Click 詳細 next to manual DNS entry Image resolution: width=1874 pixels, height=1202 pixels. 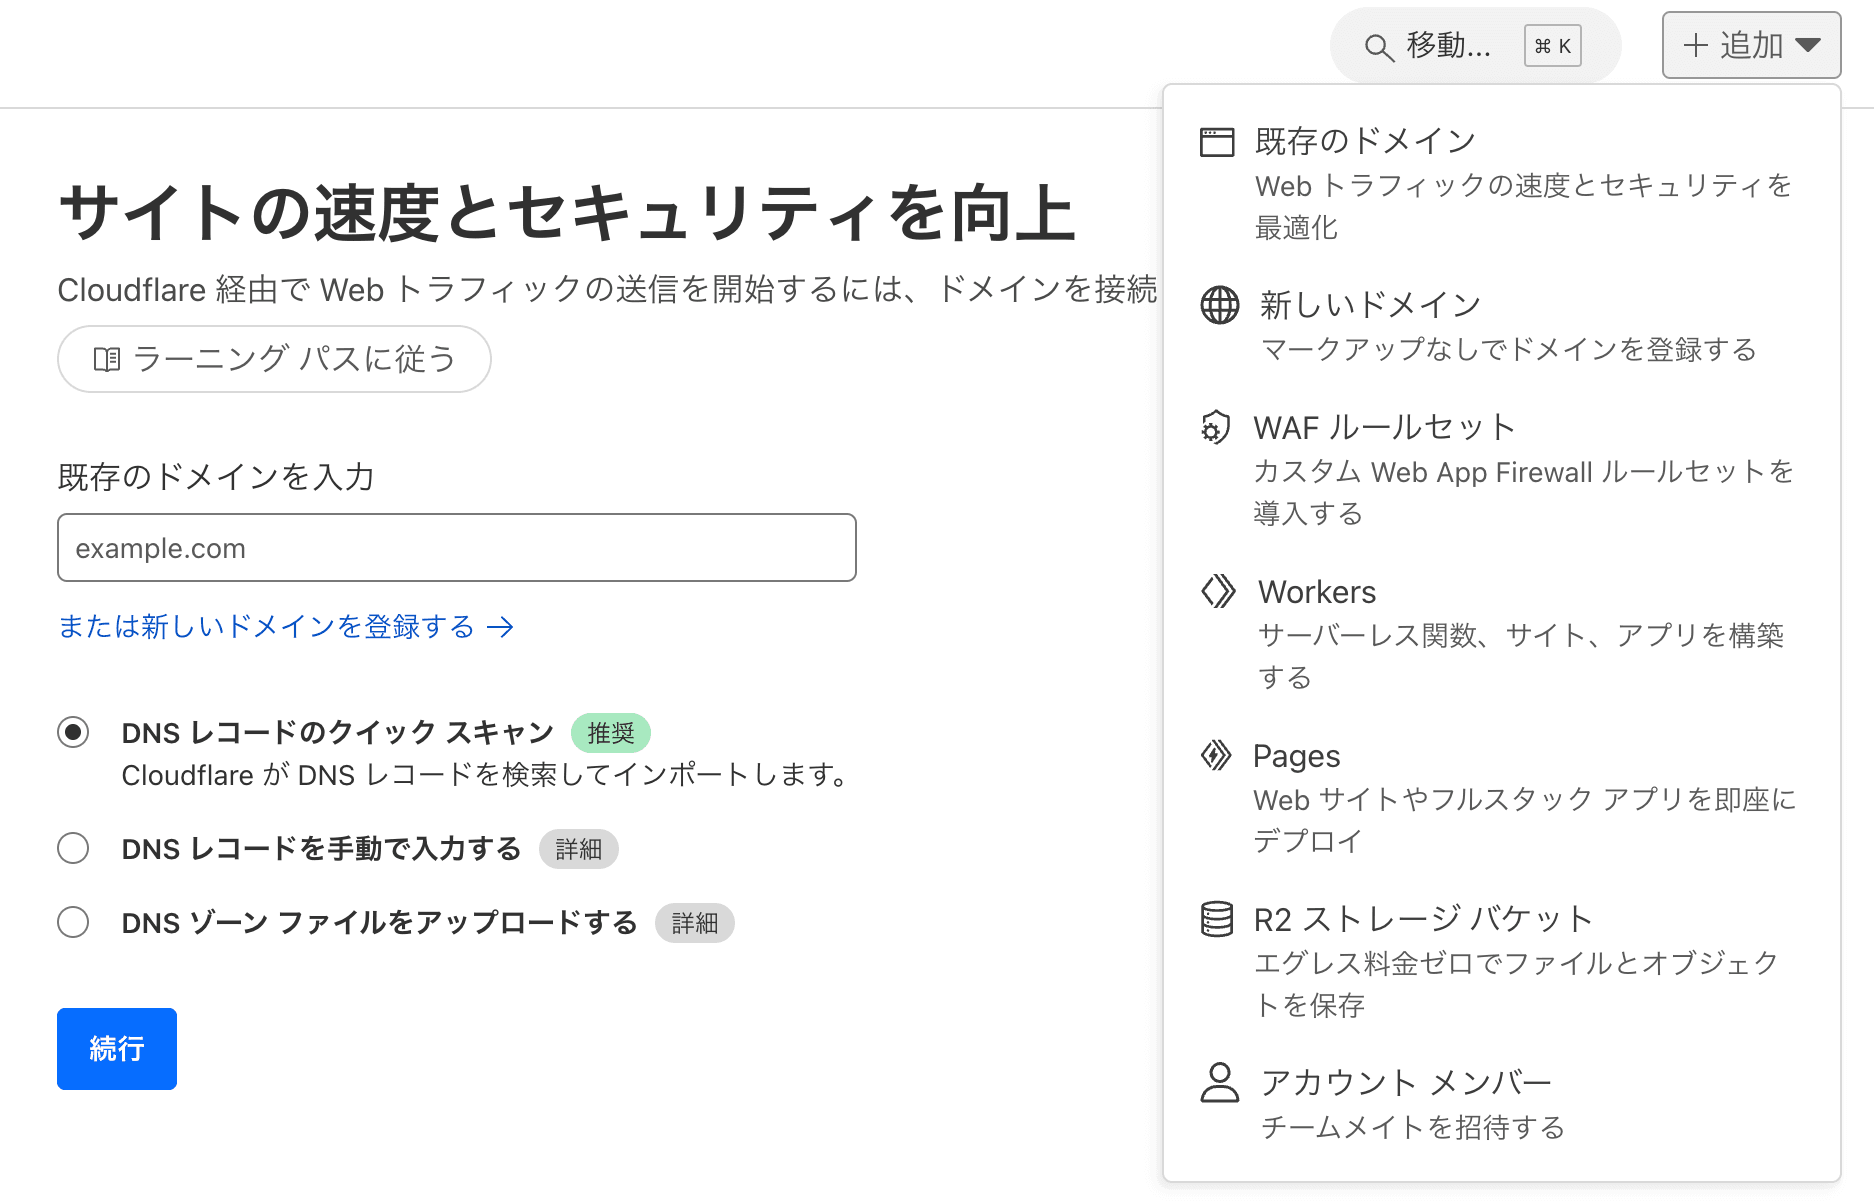tap(578, 848)
